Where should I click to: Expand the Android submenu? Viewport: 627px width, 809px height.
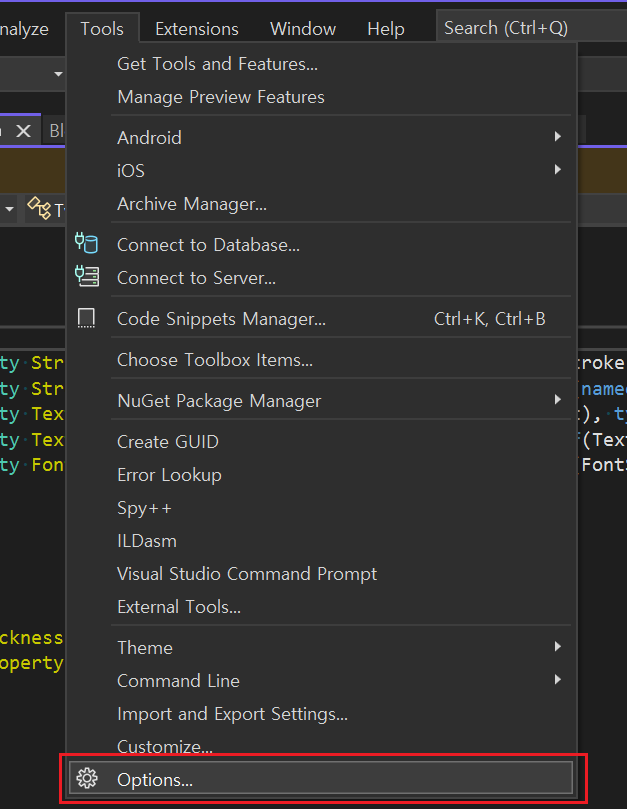tap(320, 138)
